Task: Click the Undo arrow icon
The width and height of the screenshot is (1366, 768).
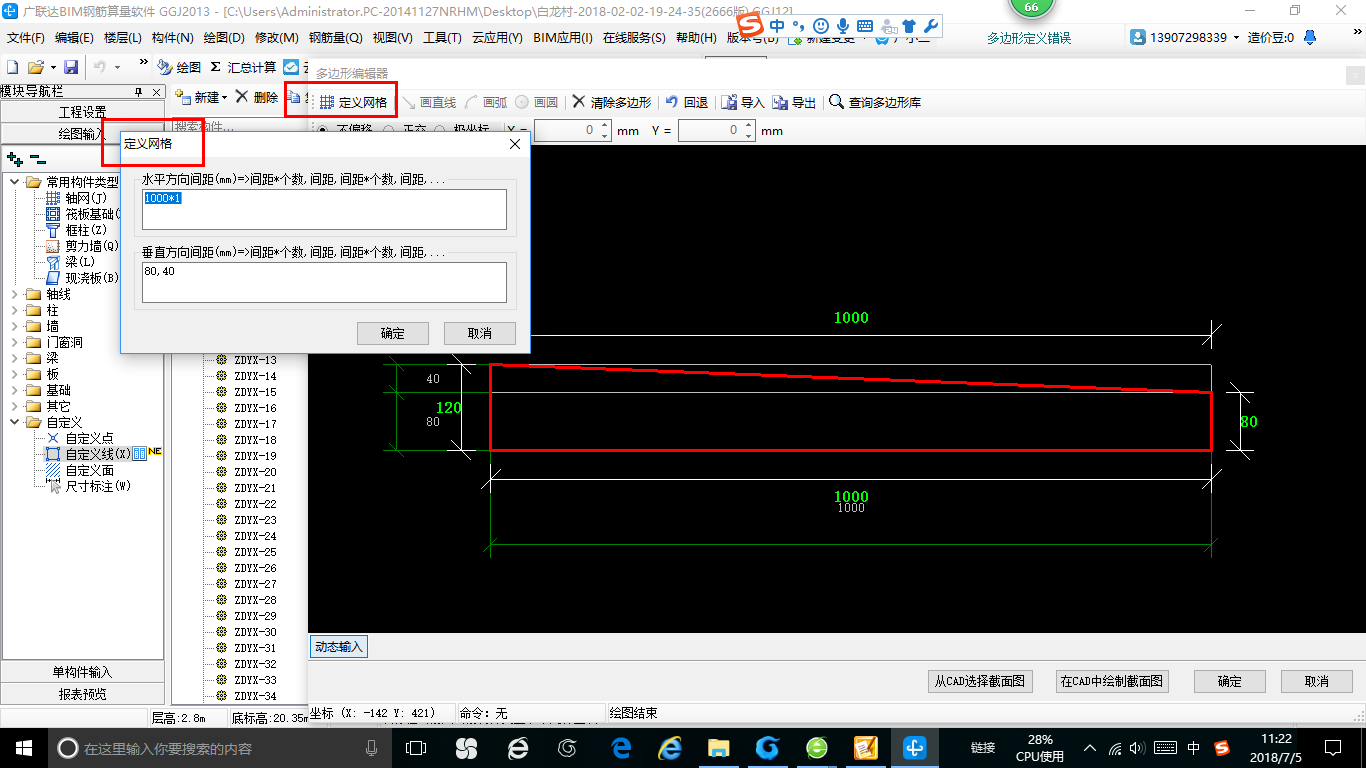Action: pos(100,67)
